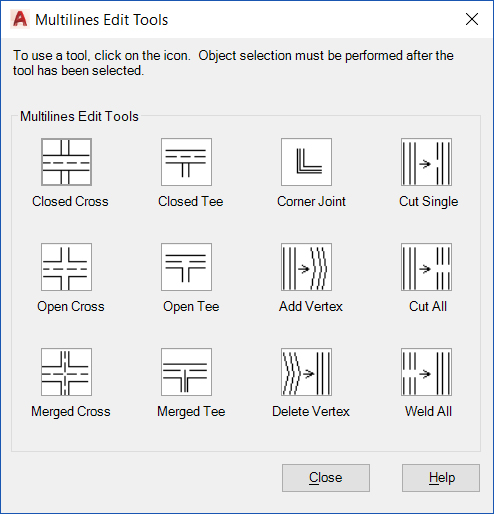Click the "Corner Joint" text label
Viewport: 494px width, 514px height.
tap(311, 201)
